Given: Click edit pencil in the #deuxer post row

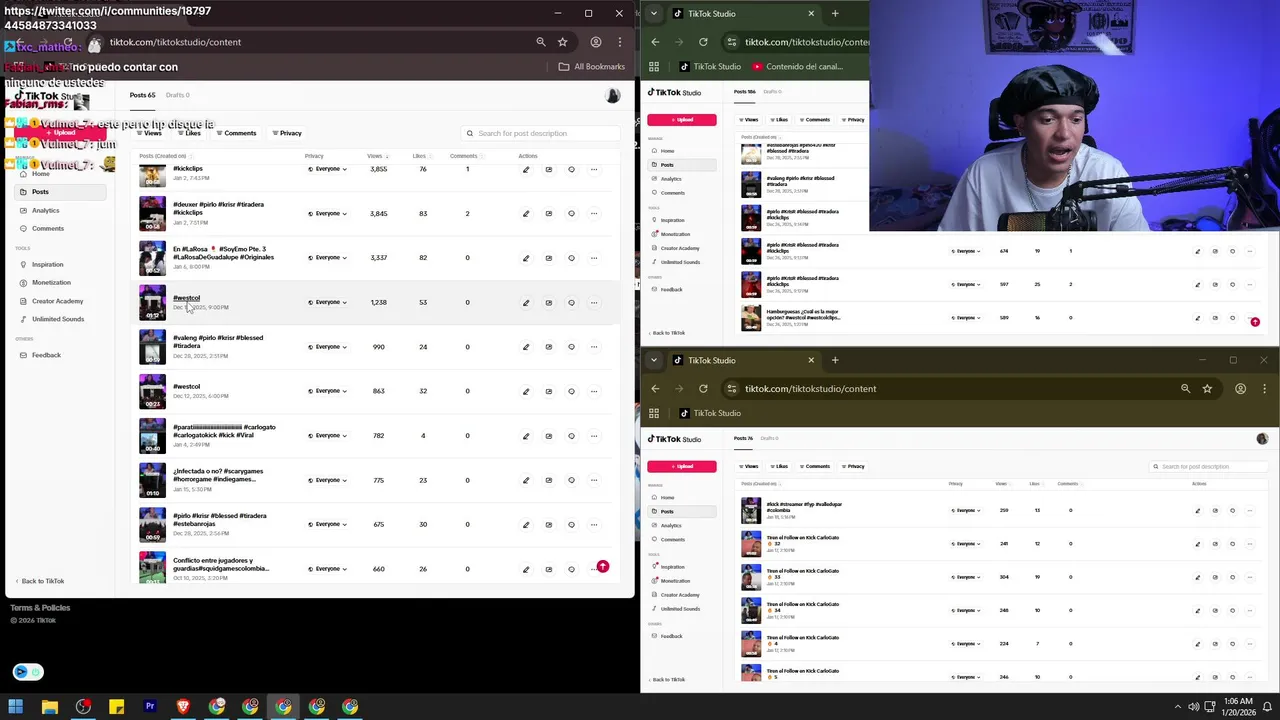Looking at the screenshot, I should point(526,213).
